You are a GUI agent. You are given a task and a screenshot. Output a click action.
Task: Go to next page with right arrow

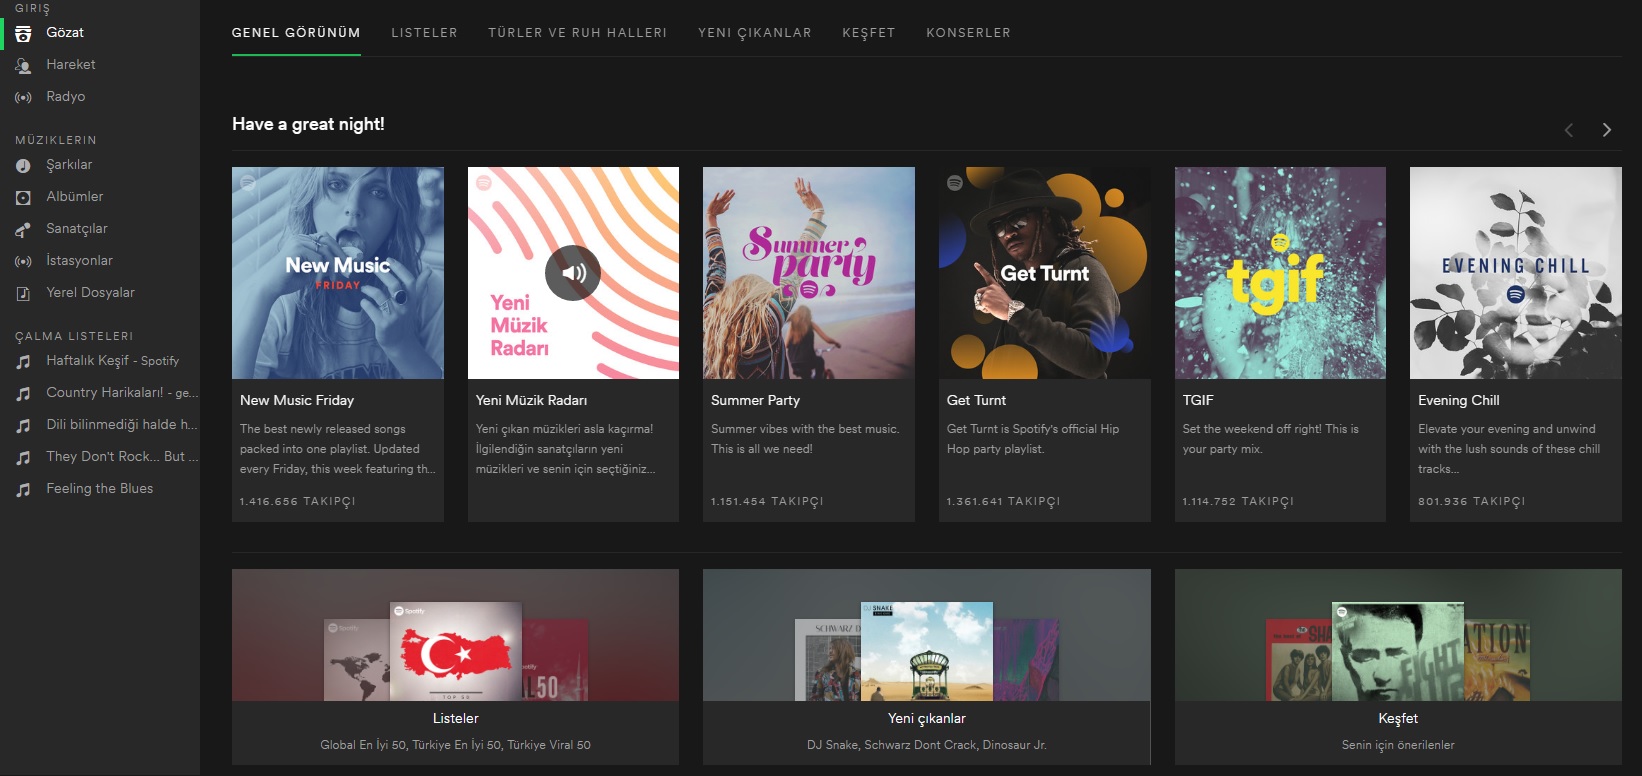click(1606, 130)
